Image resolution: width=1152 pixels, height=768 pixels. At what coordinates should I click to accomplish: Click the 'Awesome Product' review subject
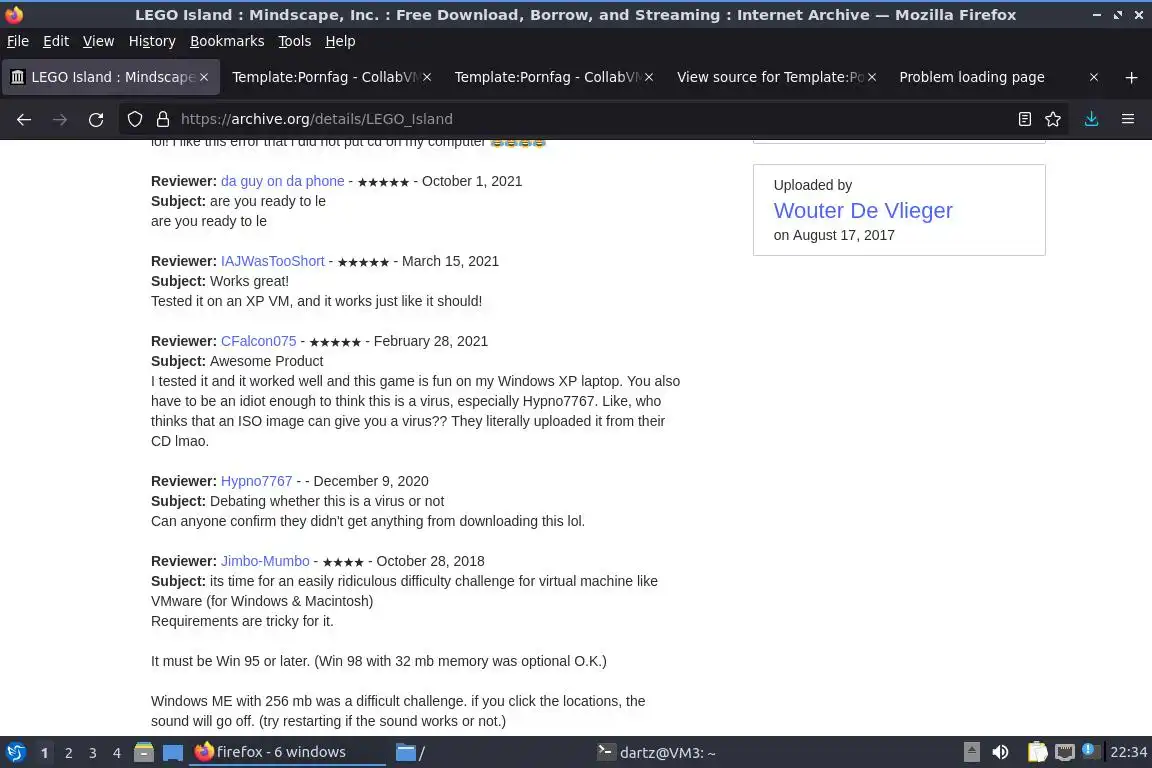point(266,361)
